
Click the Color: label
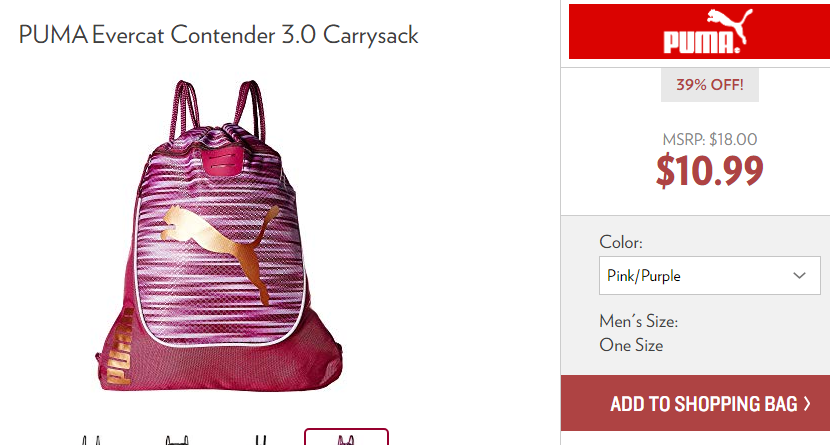(x=620, y=242)
